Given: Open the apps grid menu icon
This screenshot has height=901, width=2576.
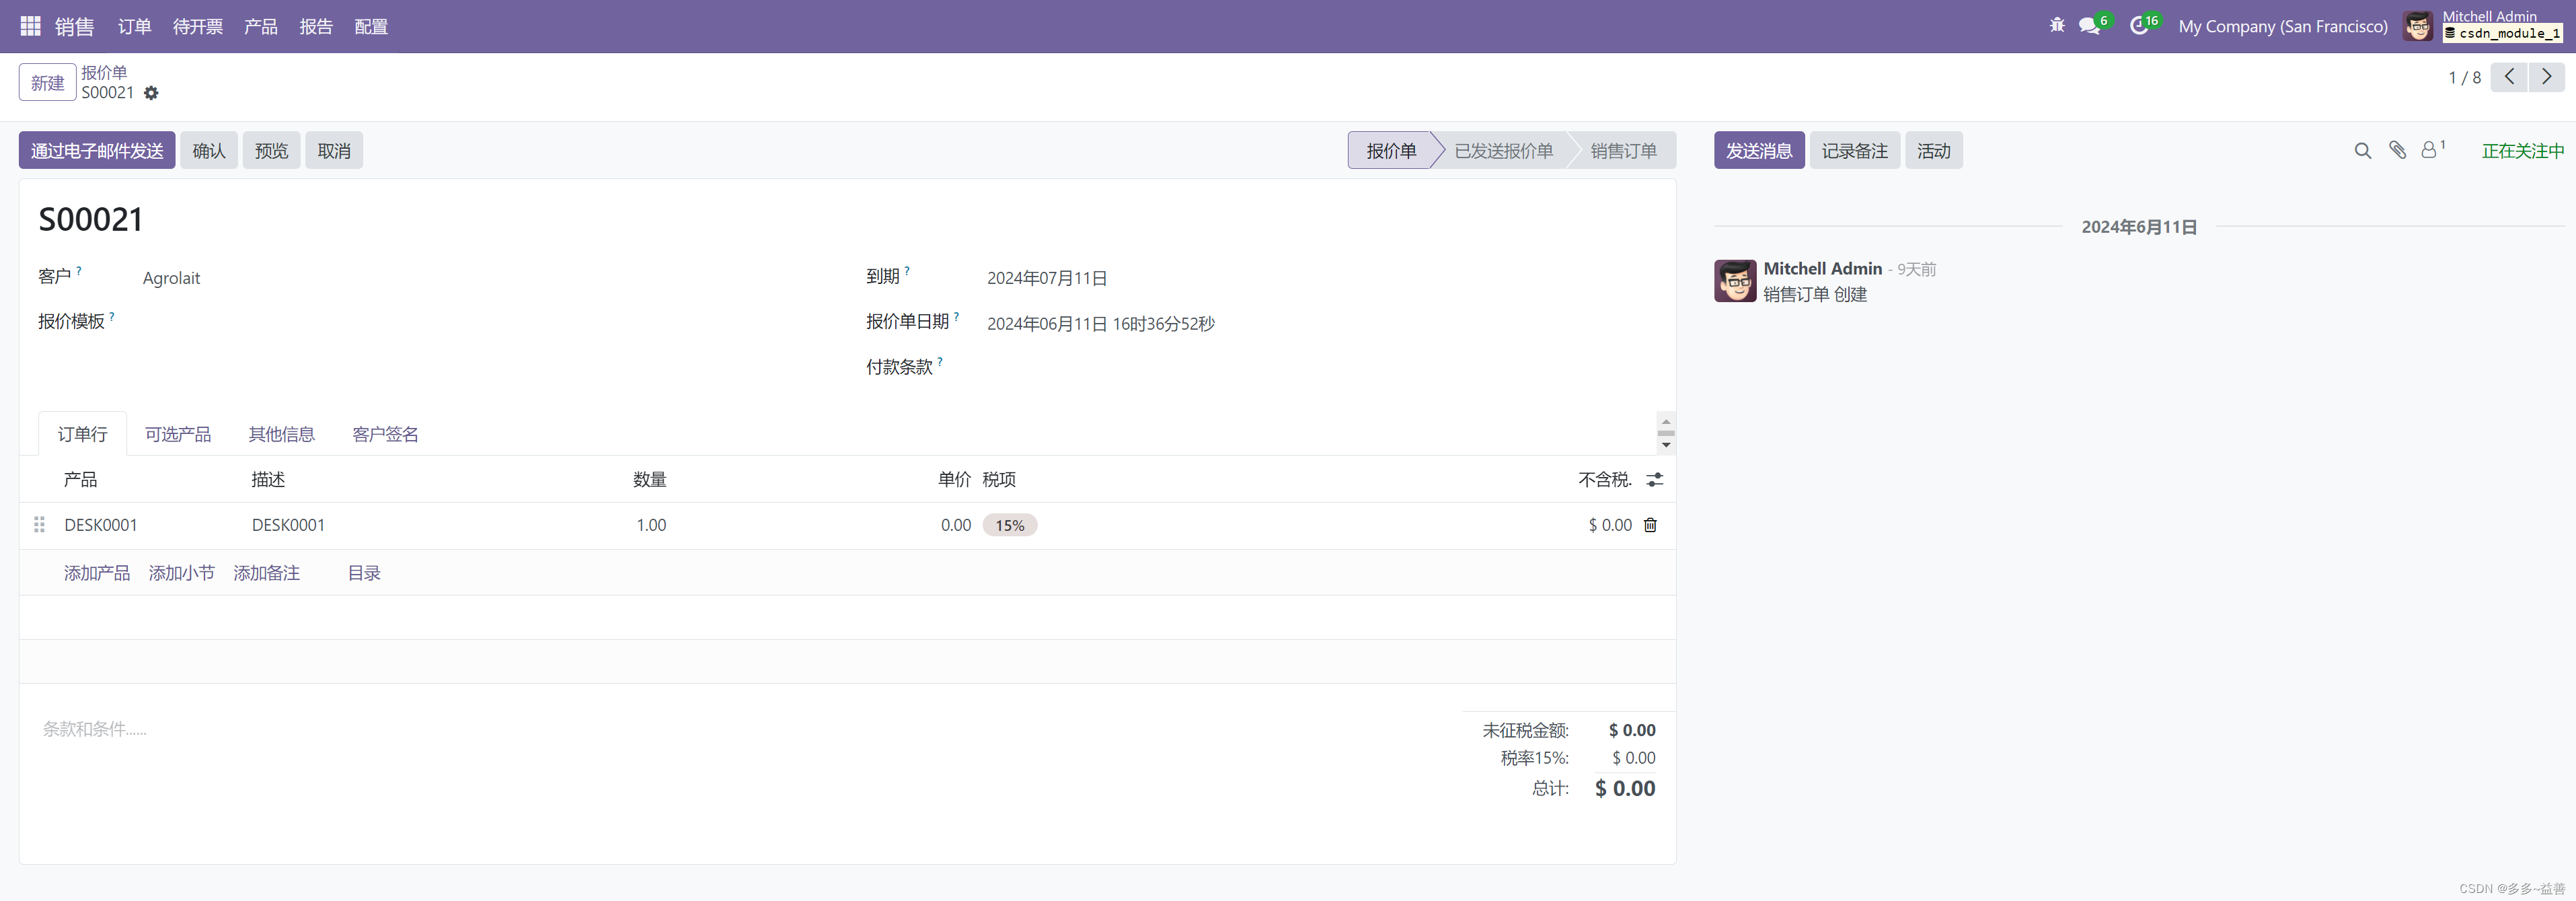Looking at the screenshot, I should 30,26.
